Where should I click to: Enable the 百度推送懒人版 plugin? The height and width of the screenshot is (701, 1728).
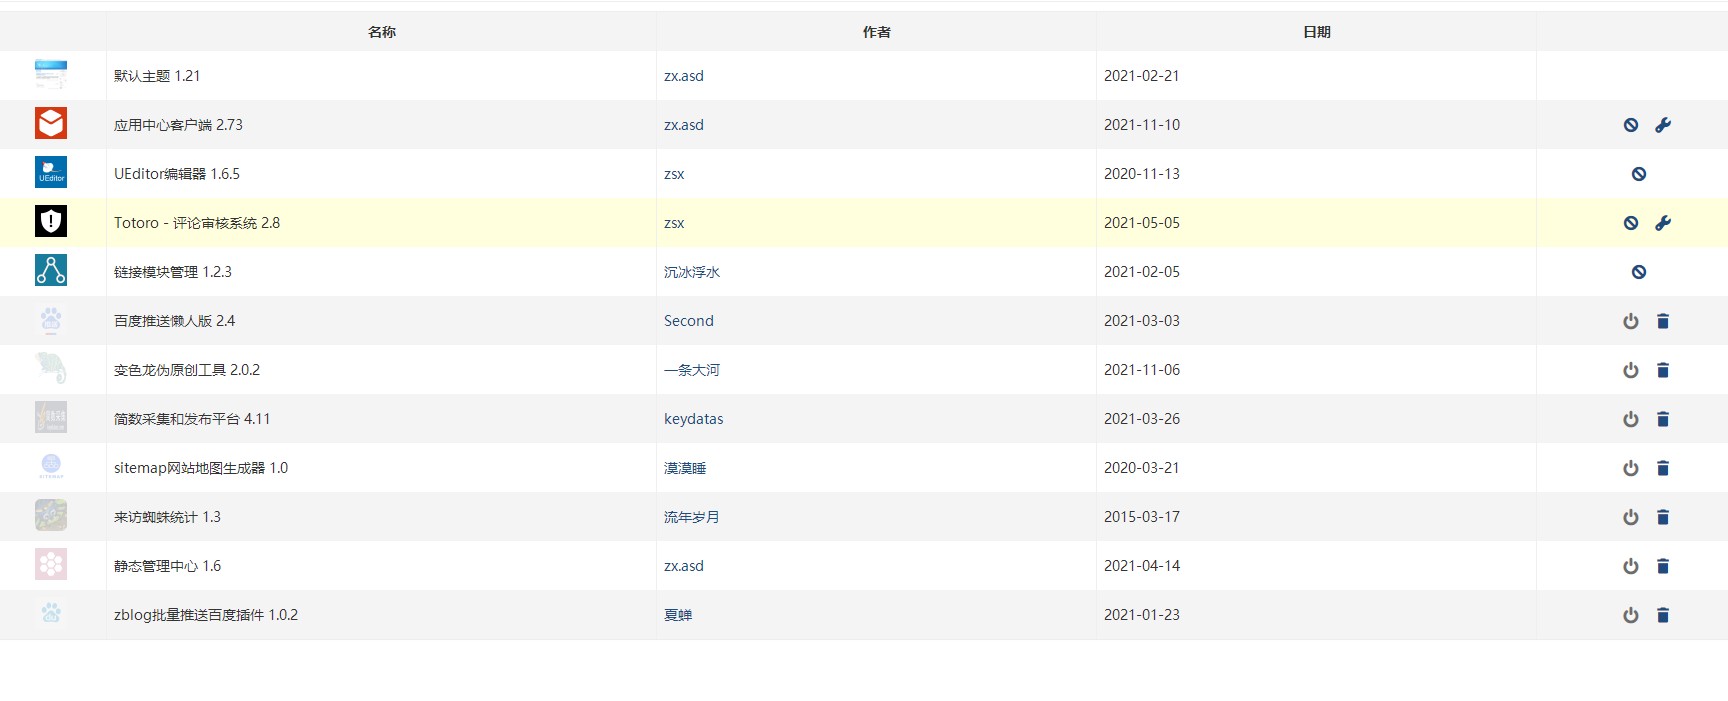(1630, 321)
